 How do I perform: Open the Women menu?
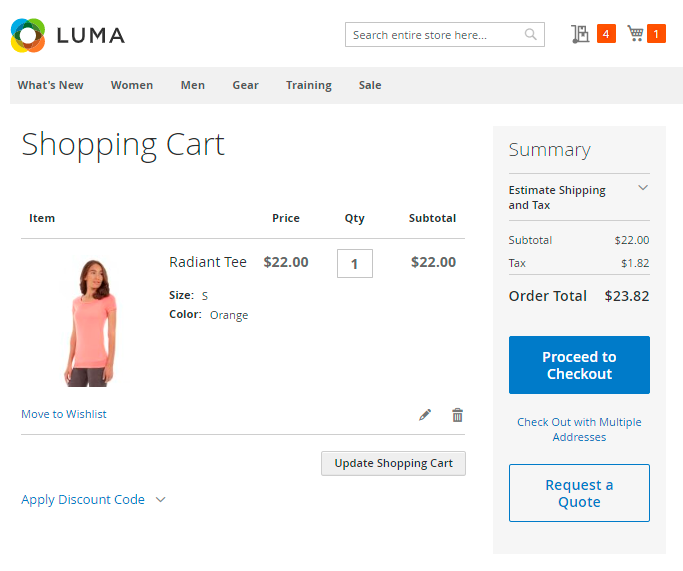point(132,85)
